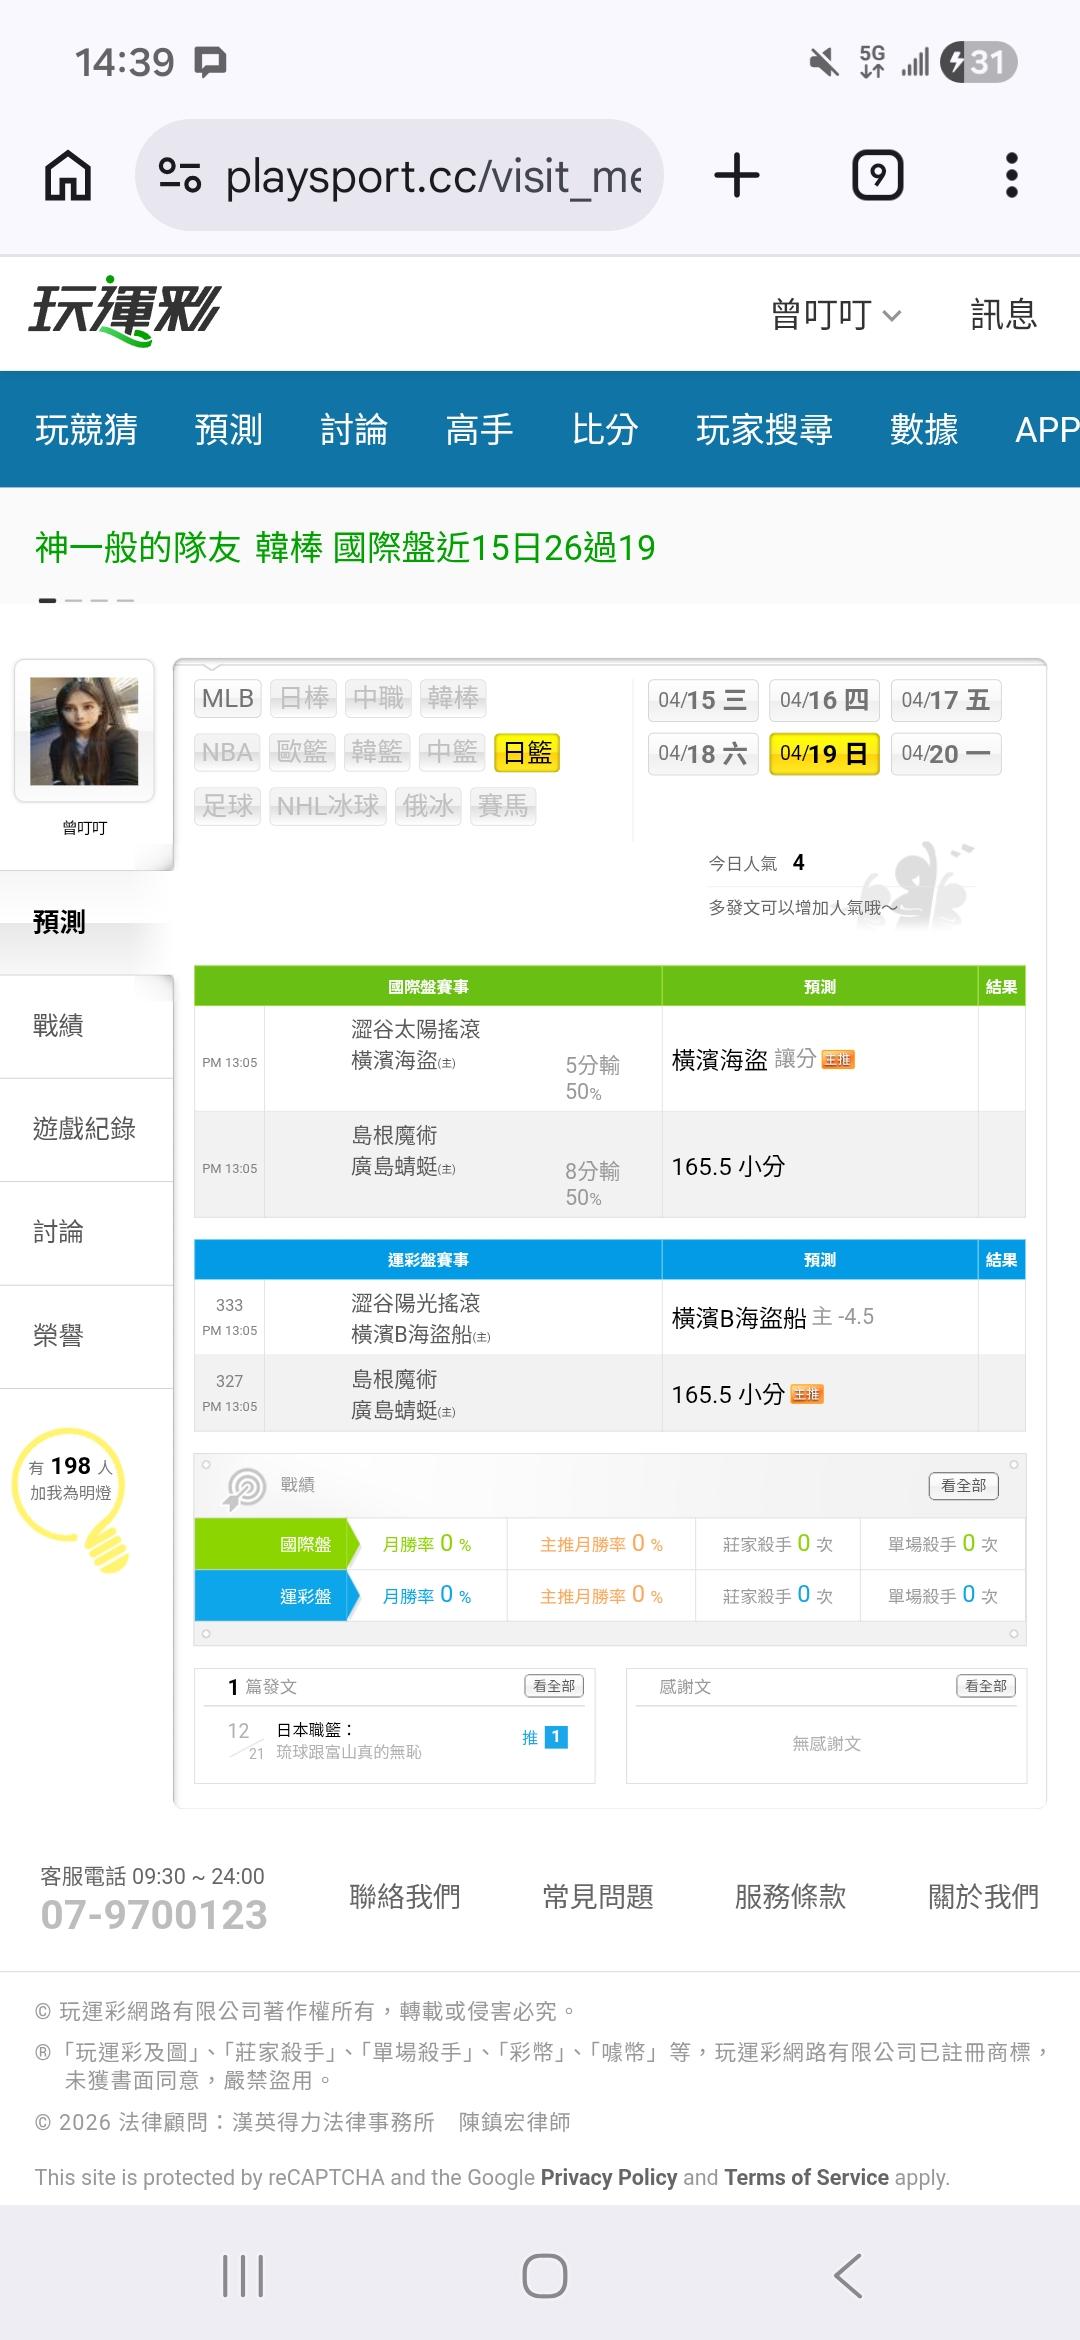Open the tab switcher showing 9 tabs
The image size is (1080, 2340).
(x=877, y=176)
